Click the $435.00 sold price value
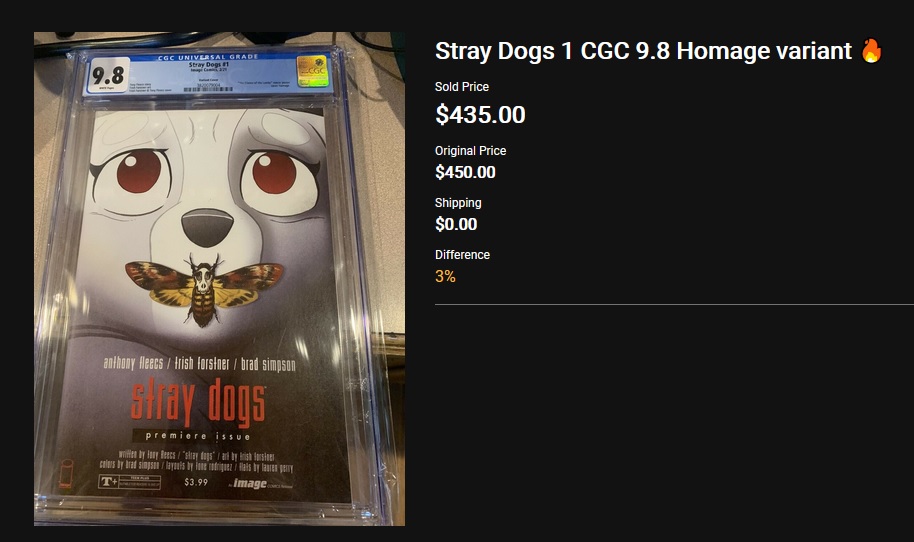 480,114
